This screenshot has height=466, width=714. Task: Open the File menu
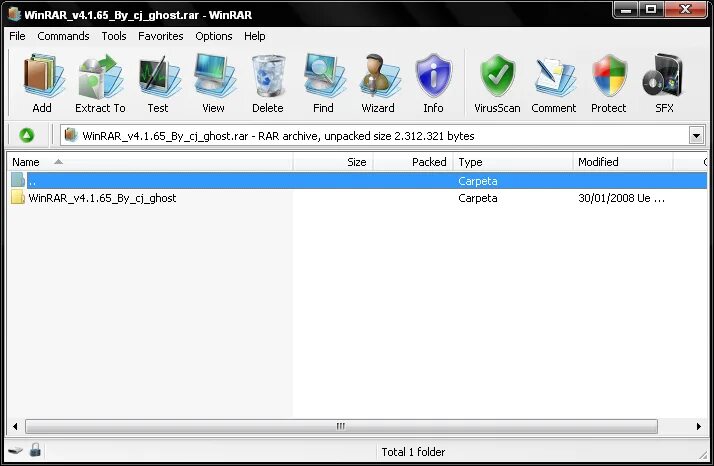[x=17, y=36]
